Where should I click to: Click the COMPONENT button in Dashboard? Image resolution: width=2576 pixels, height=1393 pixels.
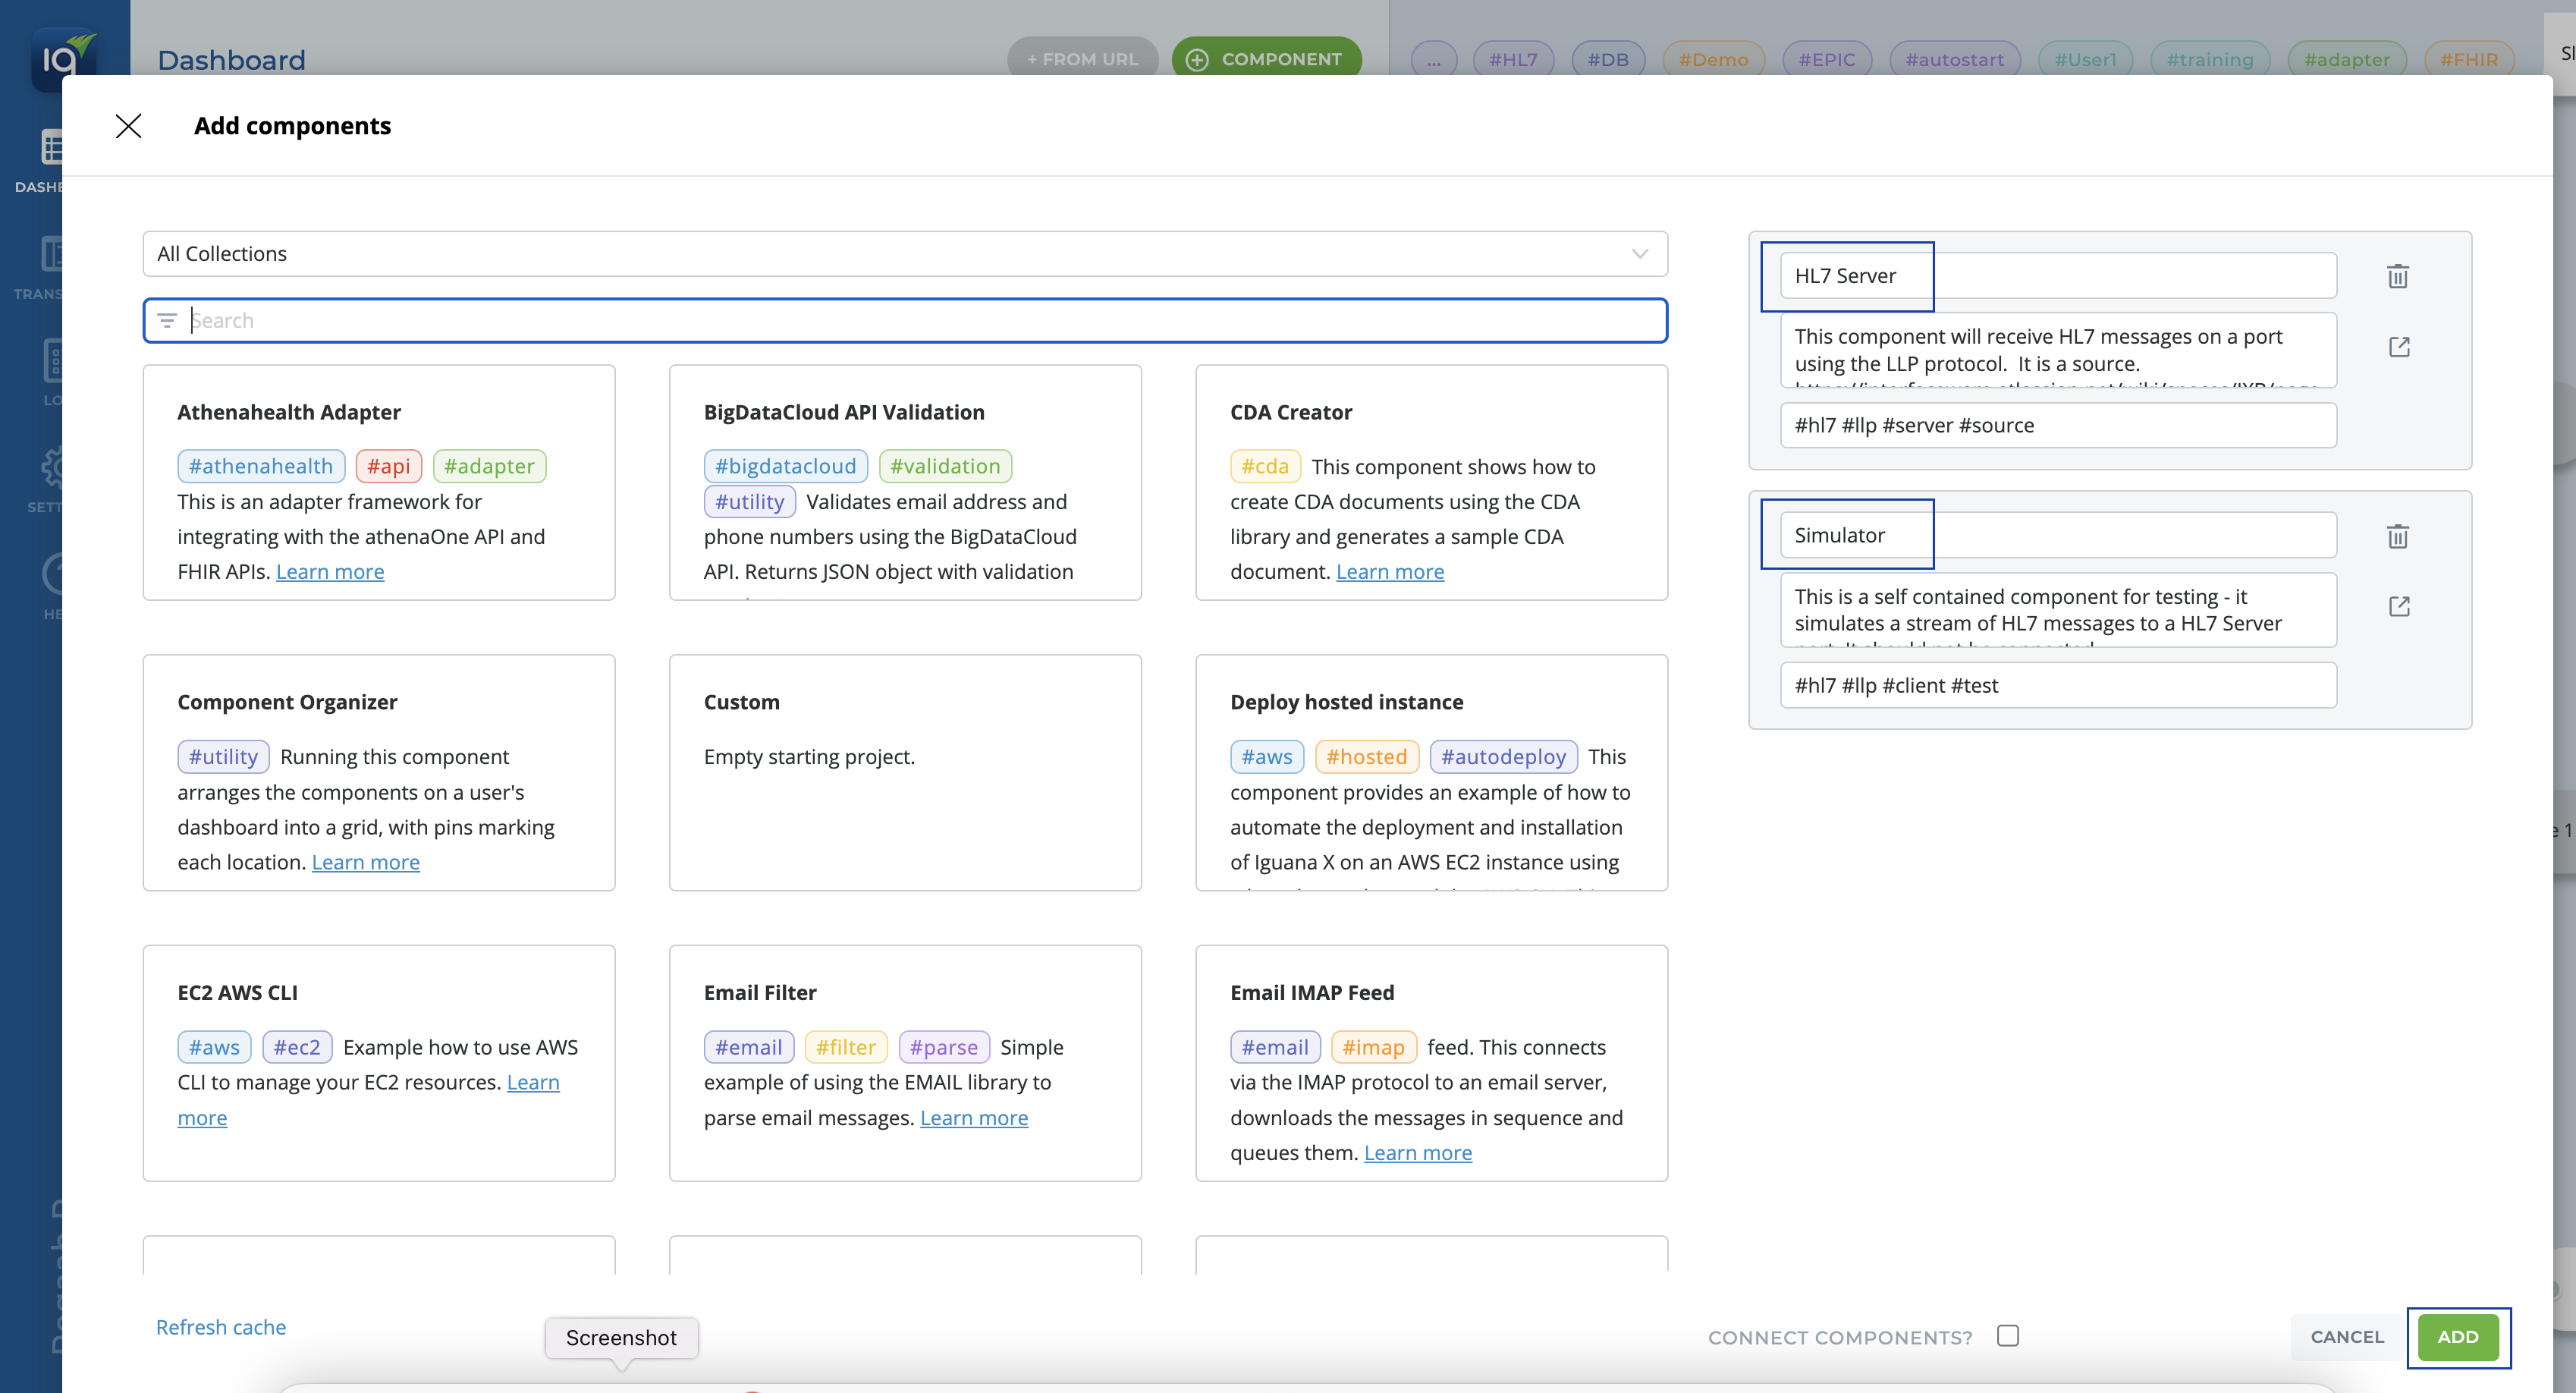pos(1266,59)
